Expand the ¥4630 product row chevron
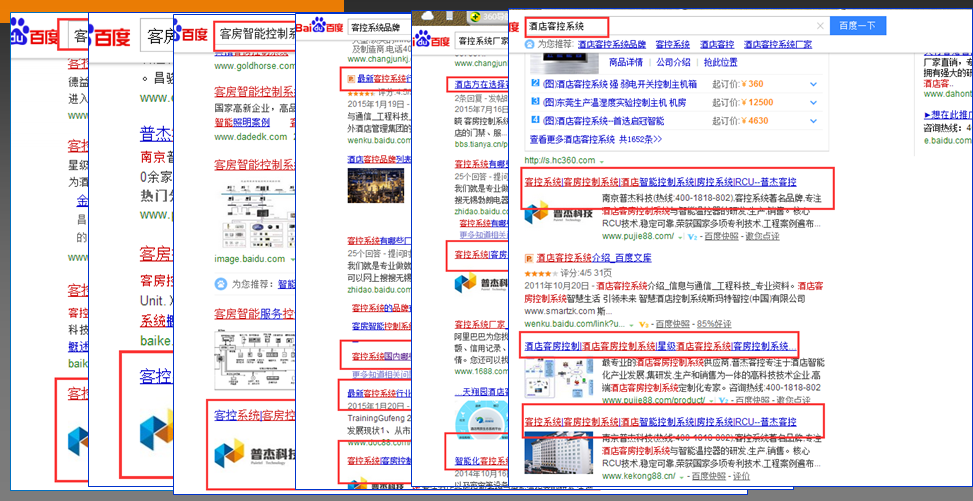Viewport: 973px width, 501px height. 814,120
